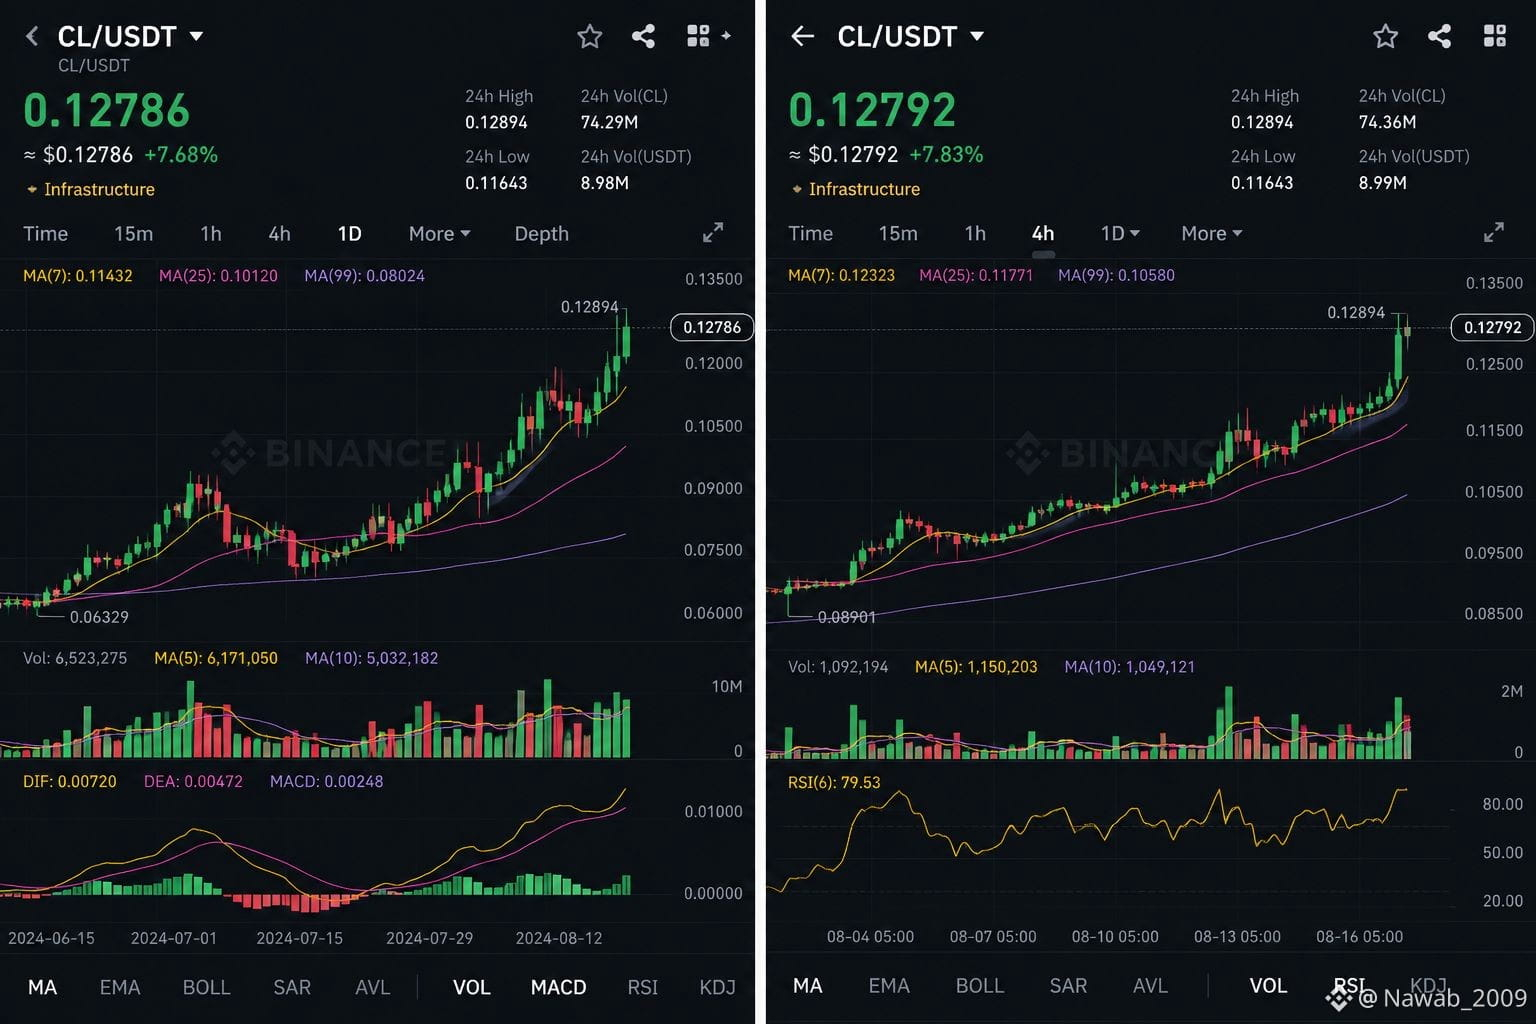Go back using right panel arrow
Viewport: 1536px width, 1024px height.
click(x=802, y=37)
